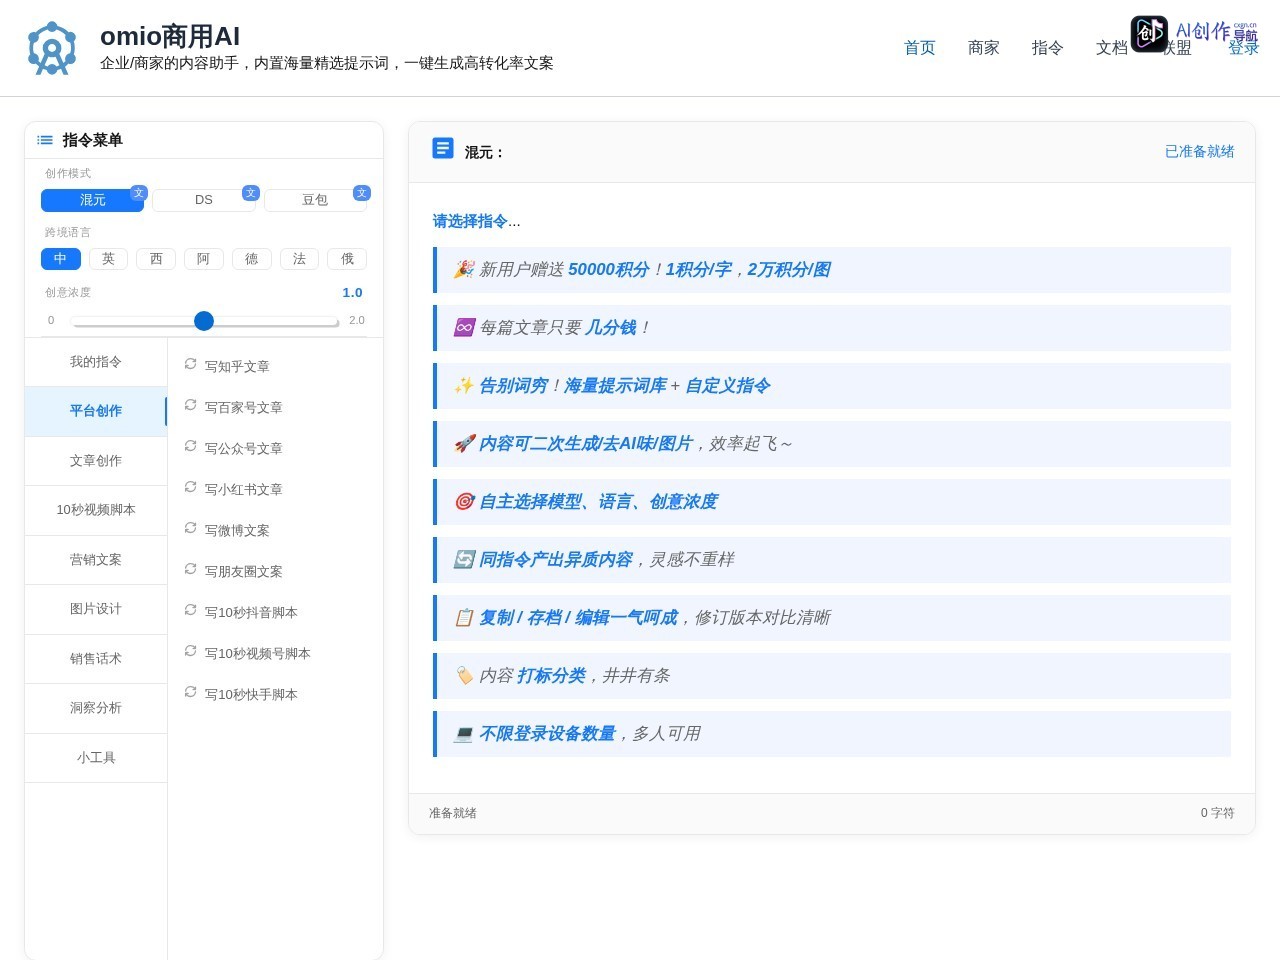Open the 我的指令 category
This screenshot has width=1280, height=960.
(x=96, y=362)
